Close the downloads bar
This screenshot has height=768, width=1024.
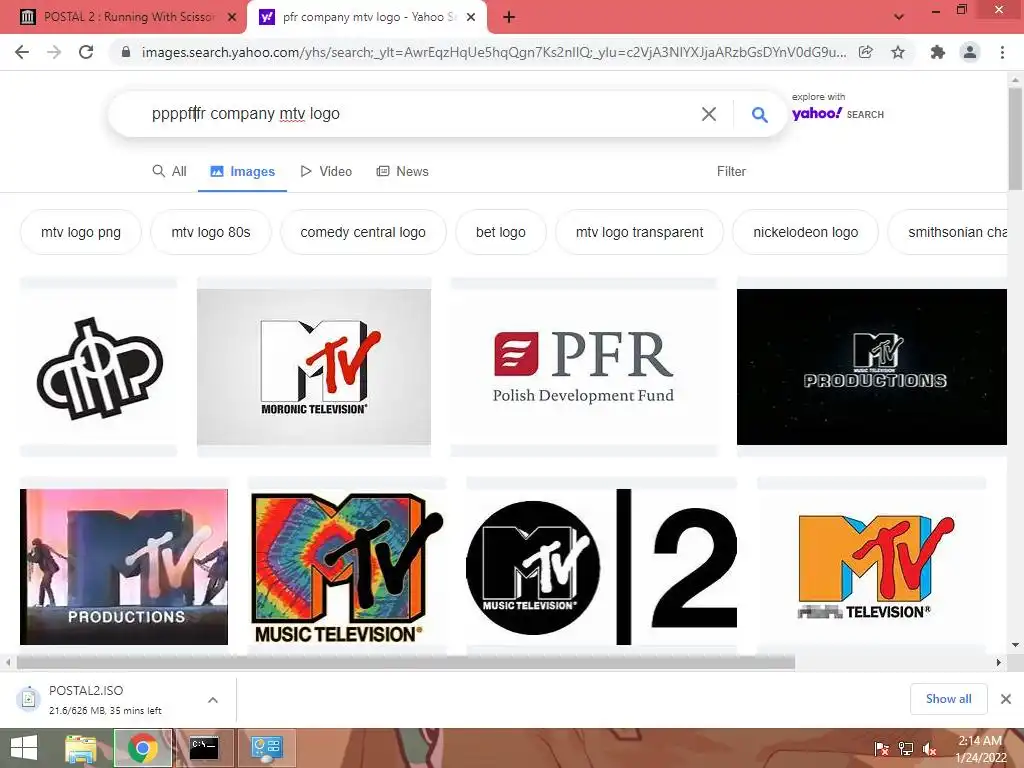1006,699
